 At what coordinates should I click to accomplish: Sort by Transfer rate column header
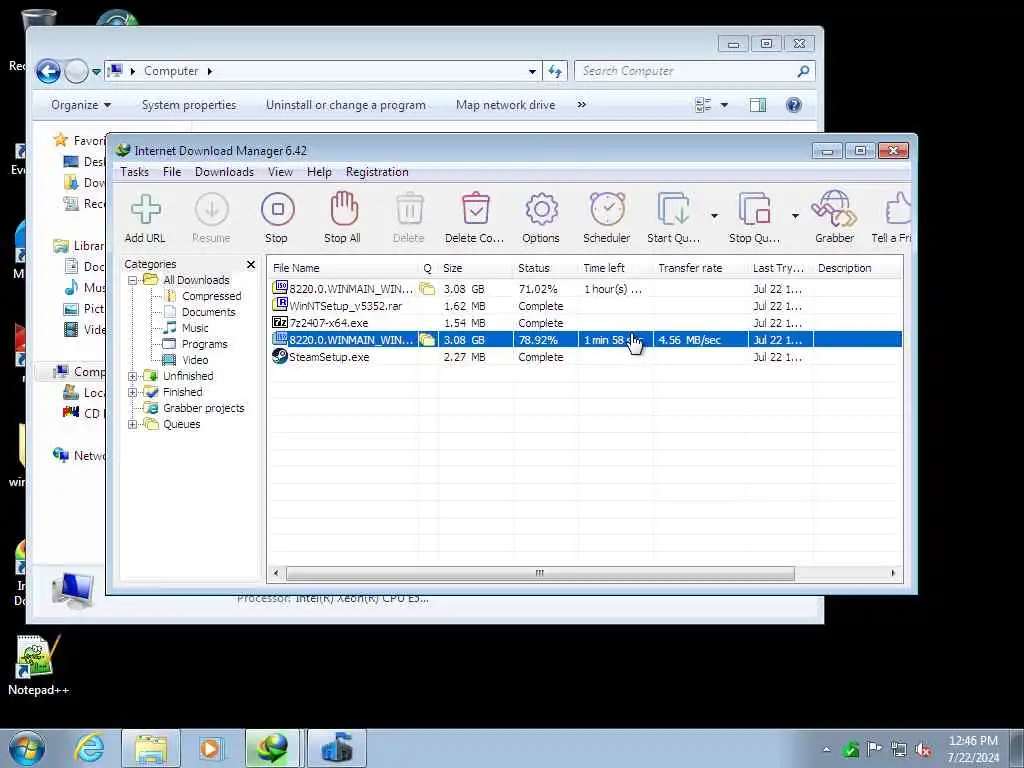(x=700, y=268)
